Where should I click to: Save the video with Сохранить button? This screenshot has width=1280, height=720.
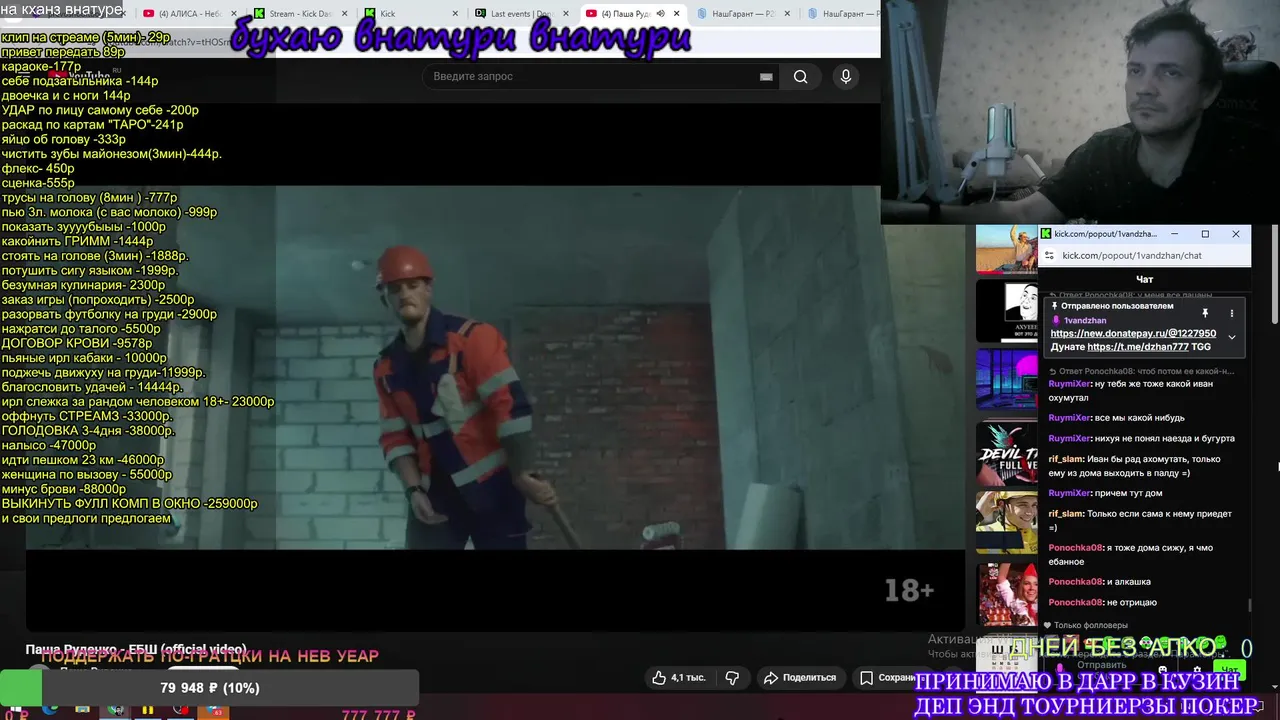887,677
